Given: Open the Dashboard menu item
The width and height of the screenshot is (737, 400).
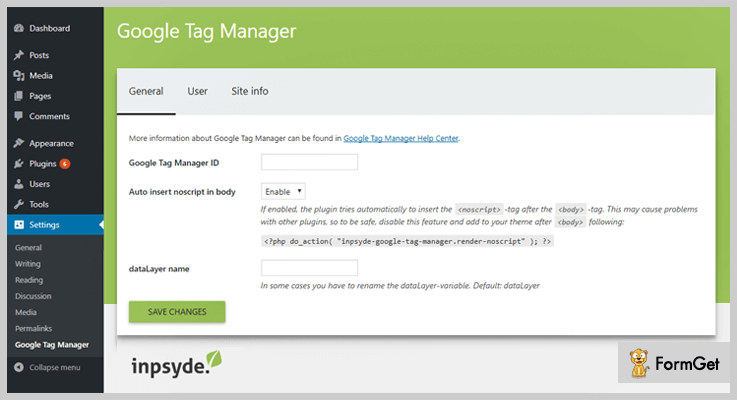Looking at the screenshot, I should 55,28.
